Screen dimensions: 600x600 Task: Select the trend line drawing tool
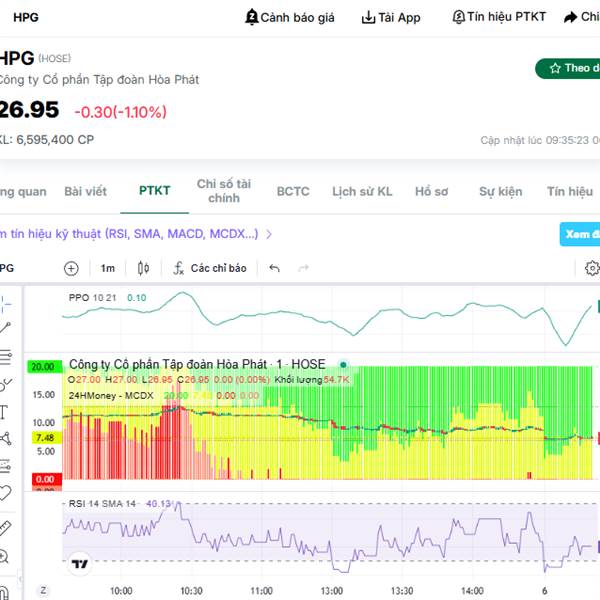[x=5, y=328]
